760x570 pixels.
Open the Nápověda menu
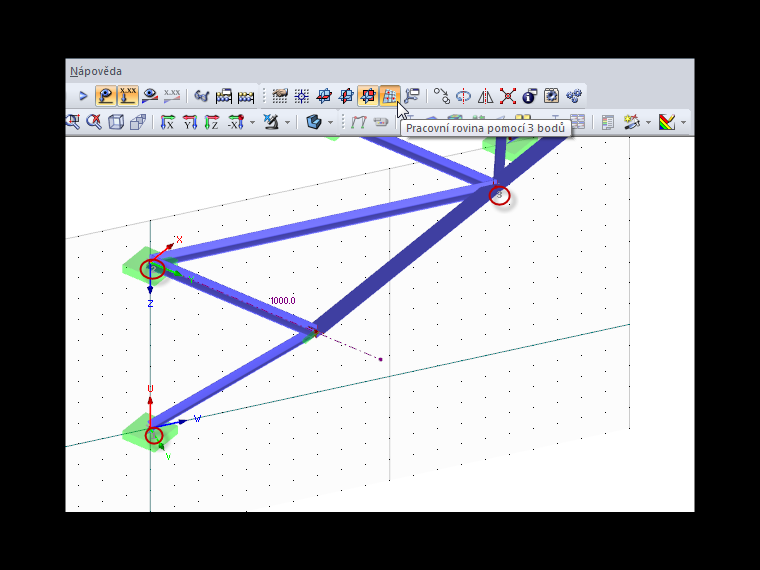point(95,71)
